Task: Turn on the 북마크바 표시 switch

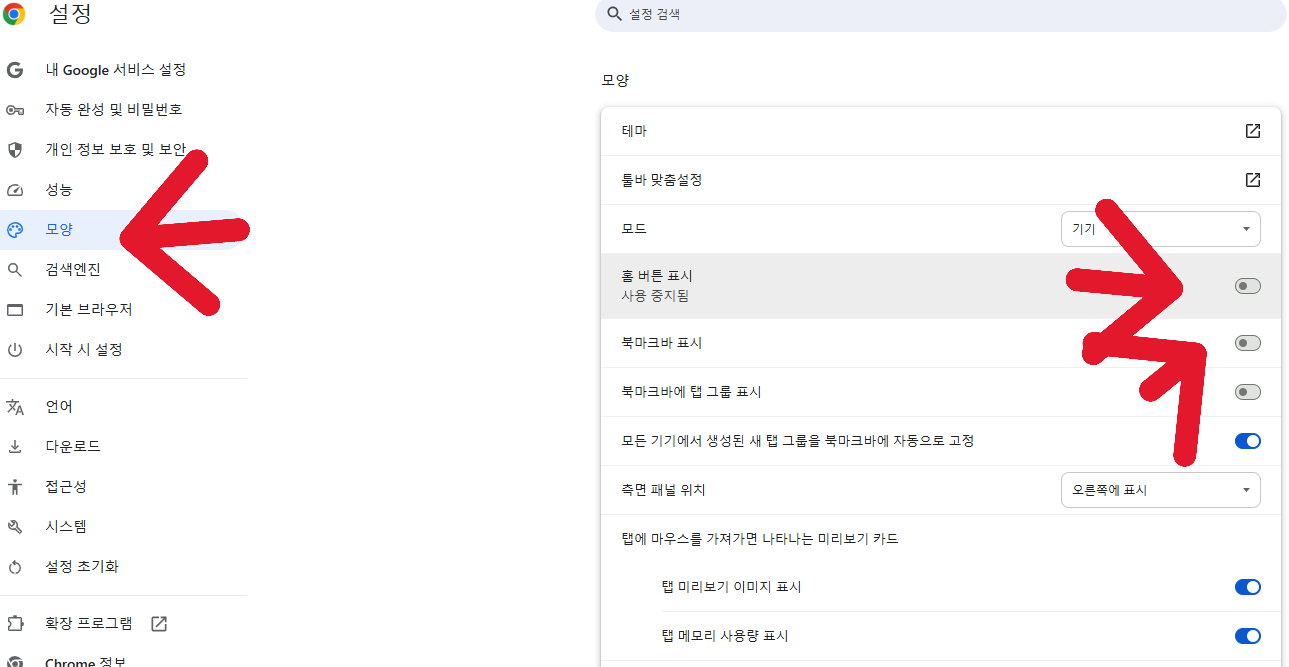Action: pyautogui.click(x=1247, y=342)
